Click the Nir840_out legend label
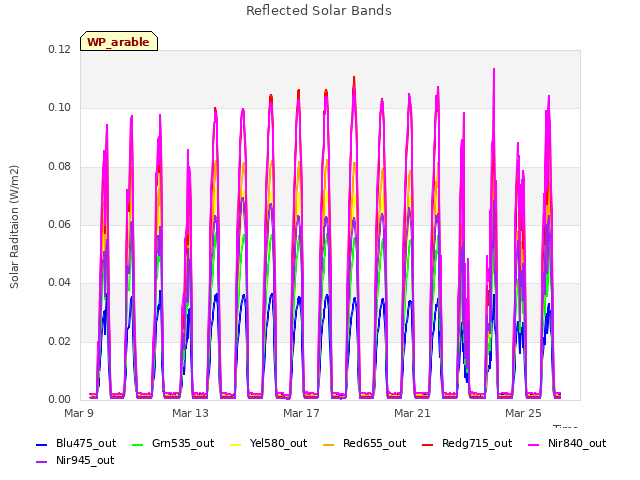Viewport: 640px width, 480px height. (577, 443)
